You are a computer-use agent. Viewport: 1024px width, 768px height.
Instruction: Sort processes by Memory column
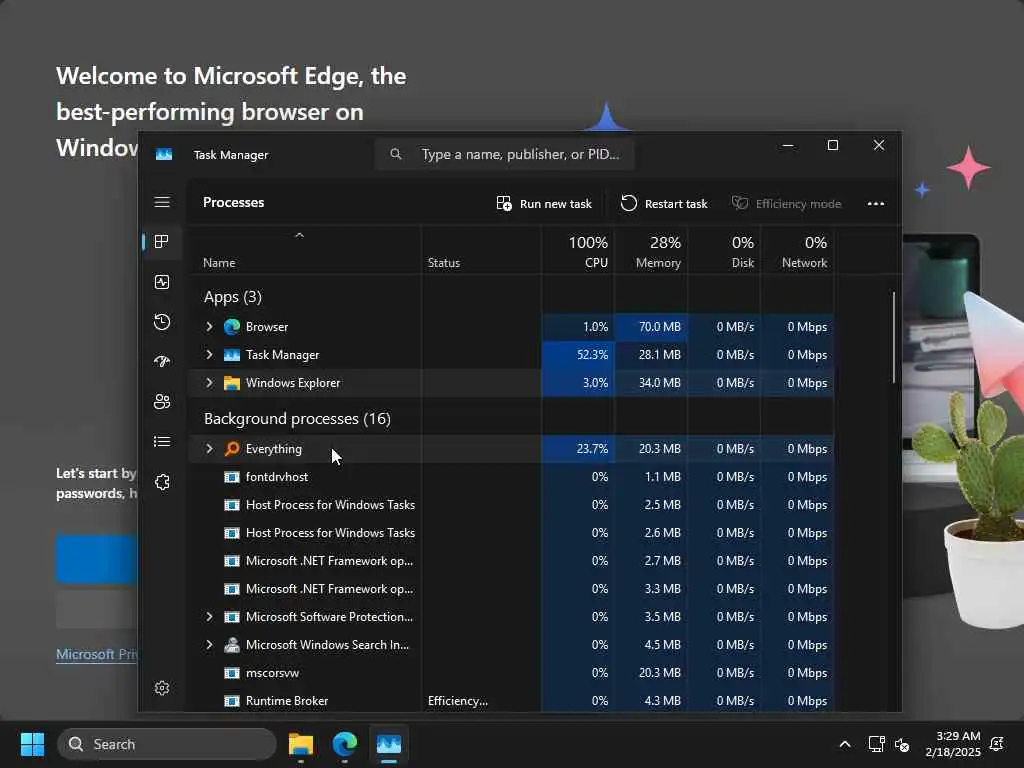pyautogui.click(x=651, y=251)
